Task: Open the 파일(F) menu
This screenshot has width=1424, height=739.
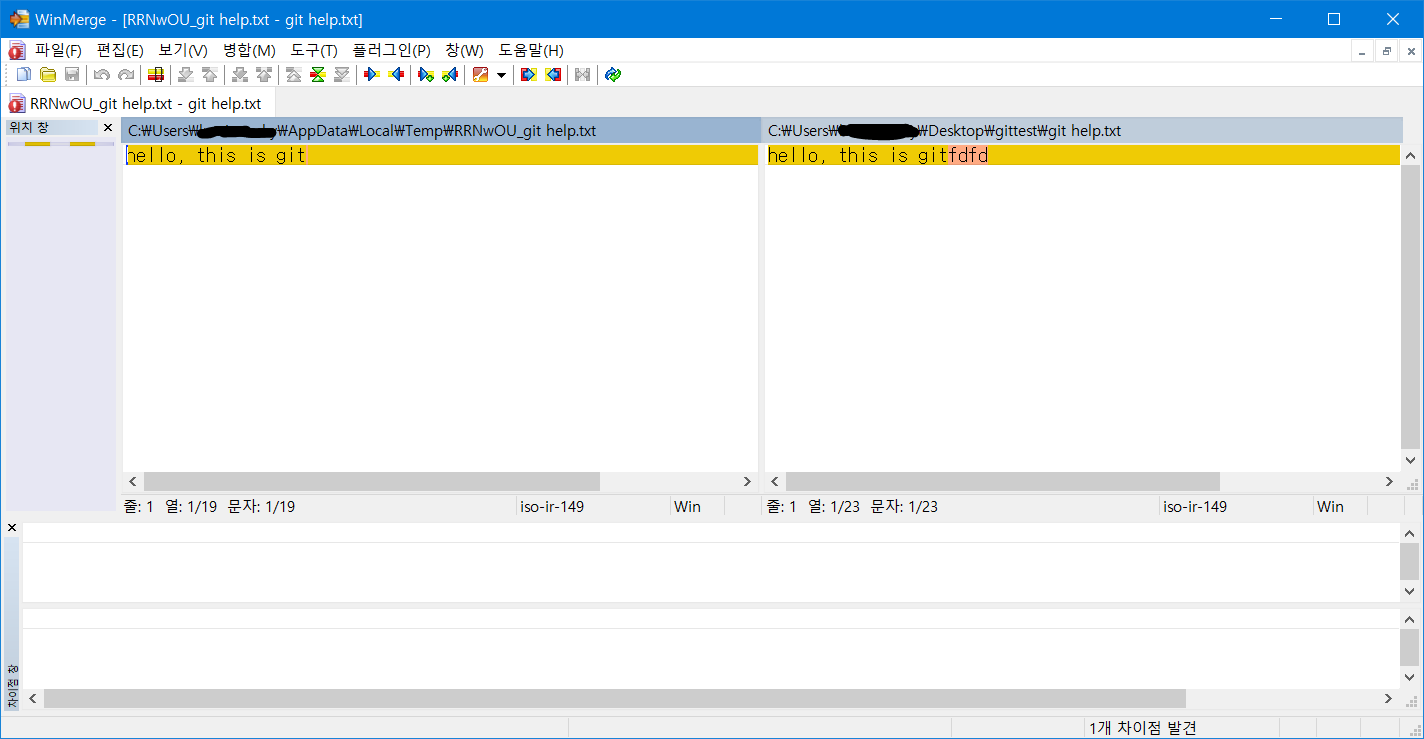Action: 58,50
